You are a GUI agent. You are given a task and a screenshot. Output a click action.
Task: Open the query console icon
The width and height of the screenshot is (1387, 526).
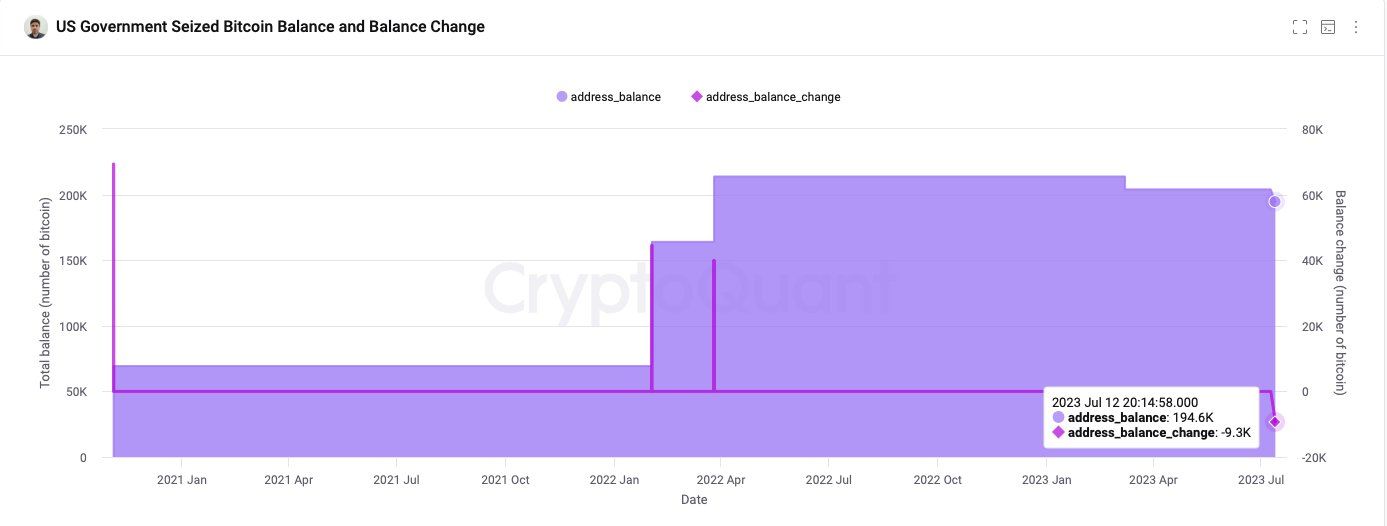point(1328,27)
